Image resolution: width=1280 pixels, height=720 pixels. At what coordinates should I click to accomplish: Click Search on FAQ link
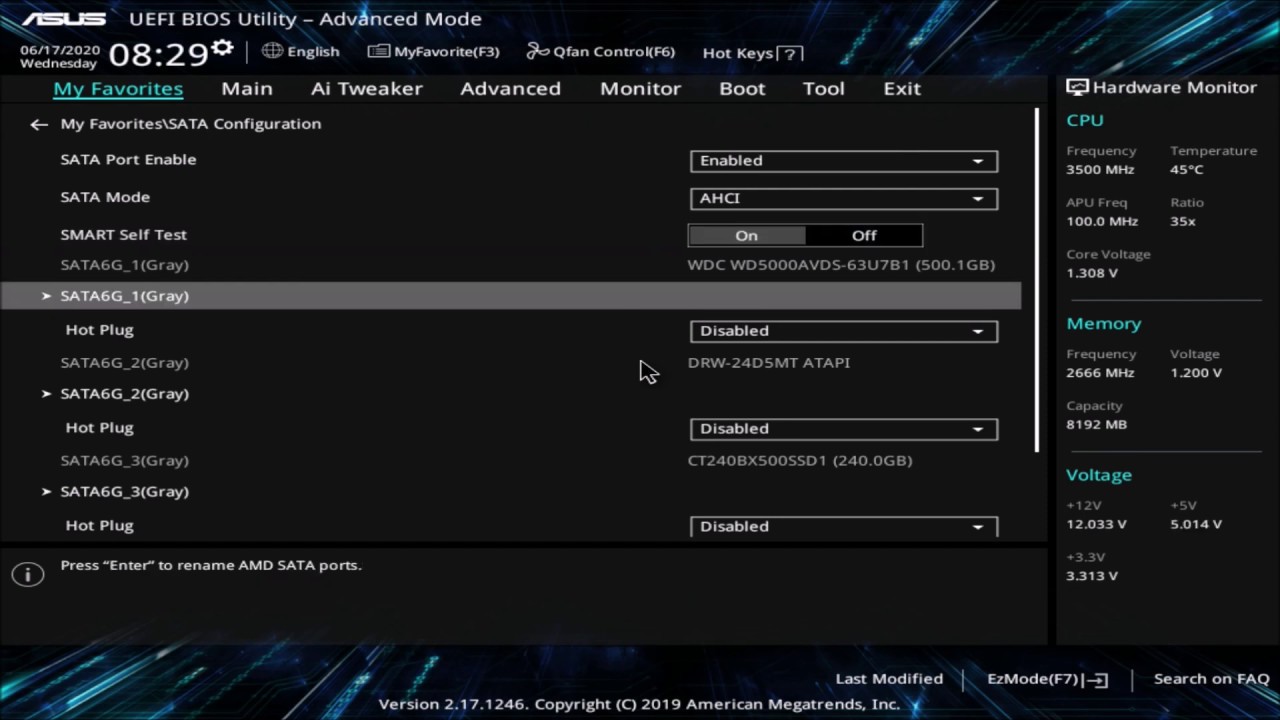coord(1211,679)
